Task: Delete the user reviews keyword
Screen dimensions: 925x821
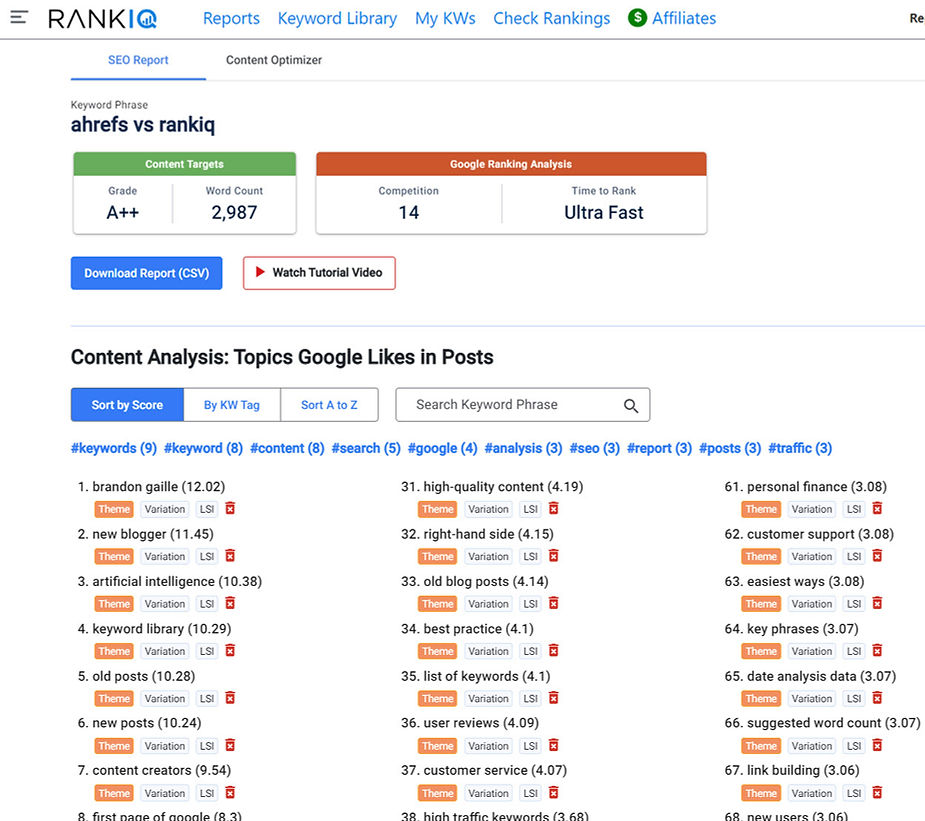Action: pos(553,745)
